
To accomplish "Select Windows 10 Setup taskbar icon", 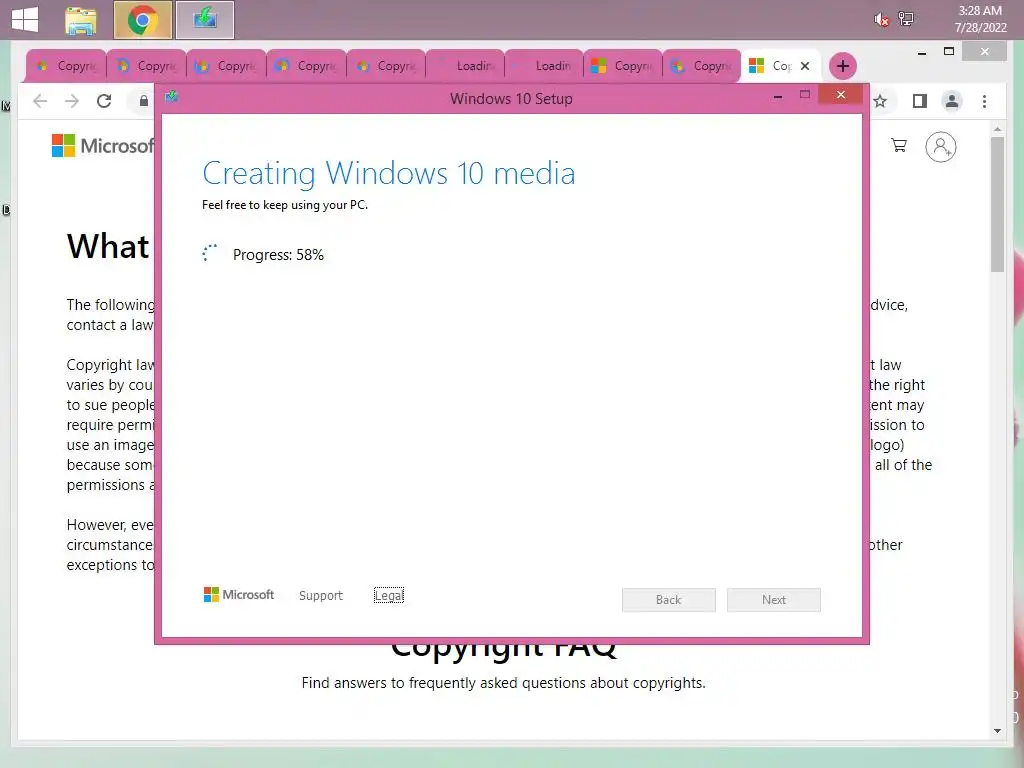I will pyautogui.click(x=204, y=20).
